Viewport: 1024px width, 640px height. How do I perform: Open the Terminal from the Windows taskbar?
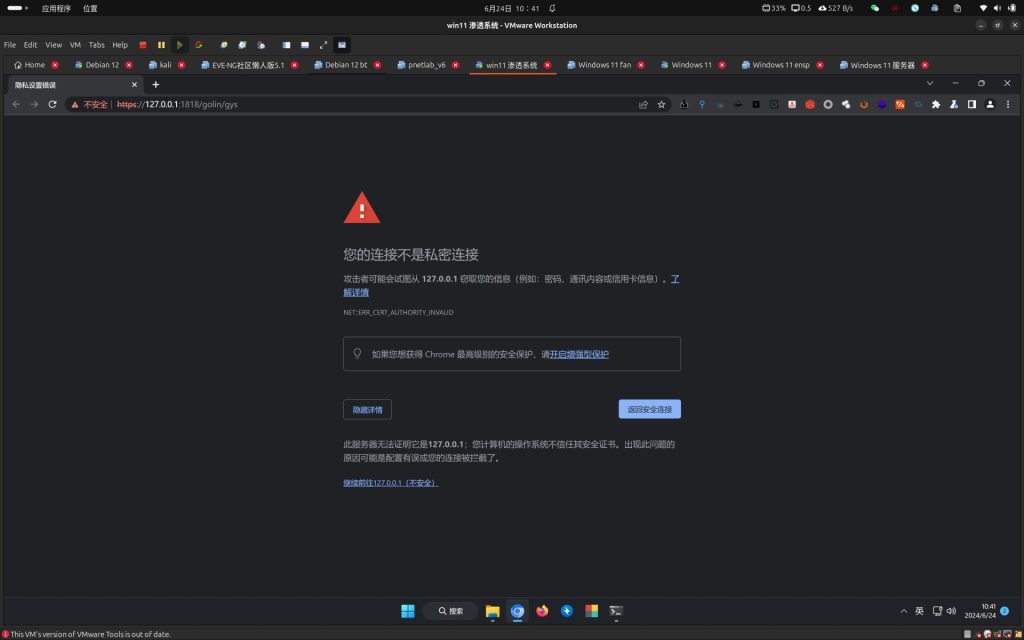[x=615, y=611]
